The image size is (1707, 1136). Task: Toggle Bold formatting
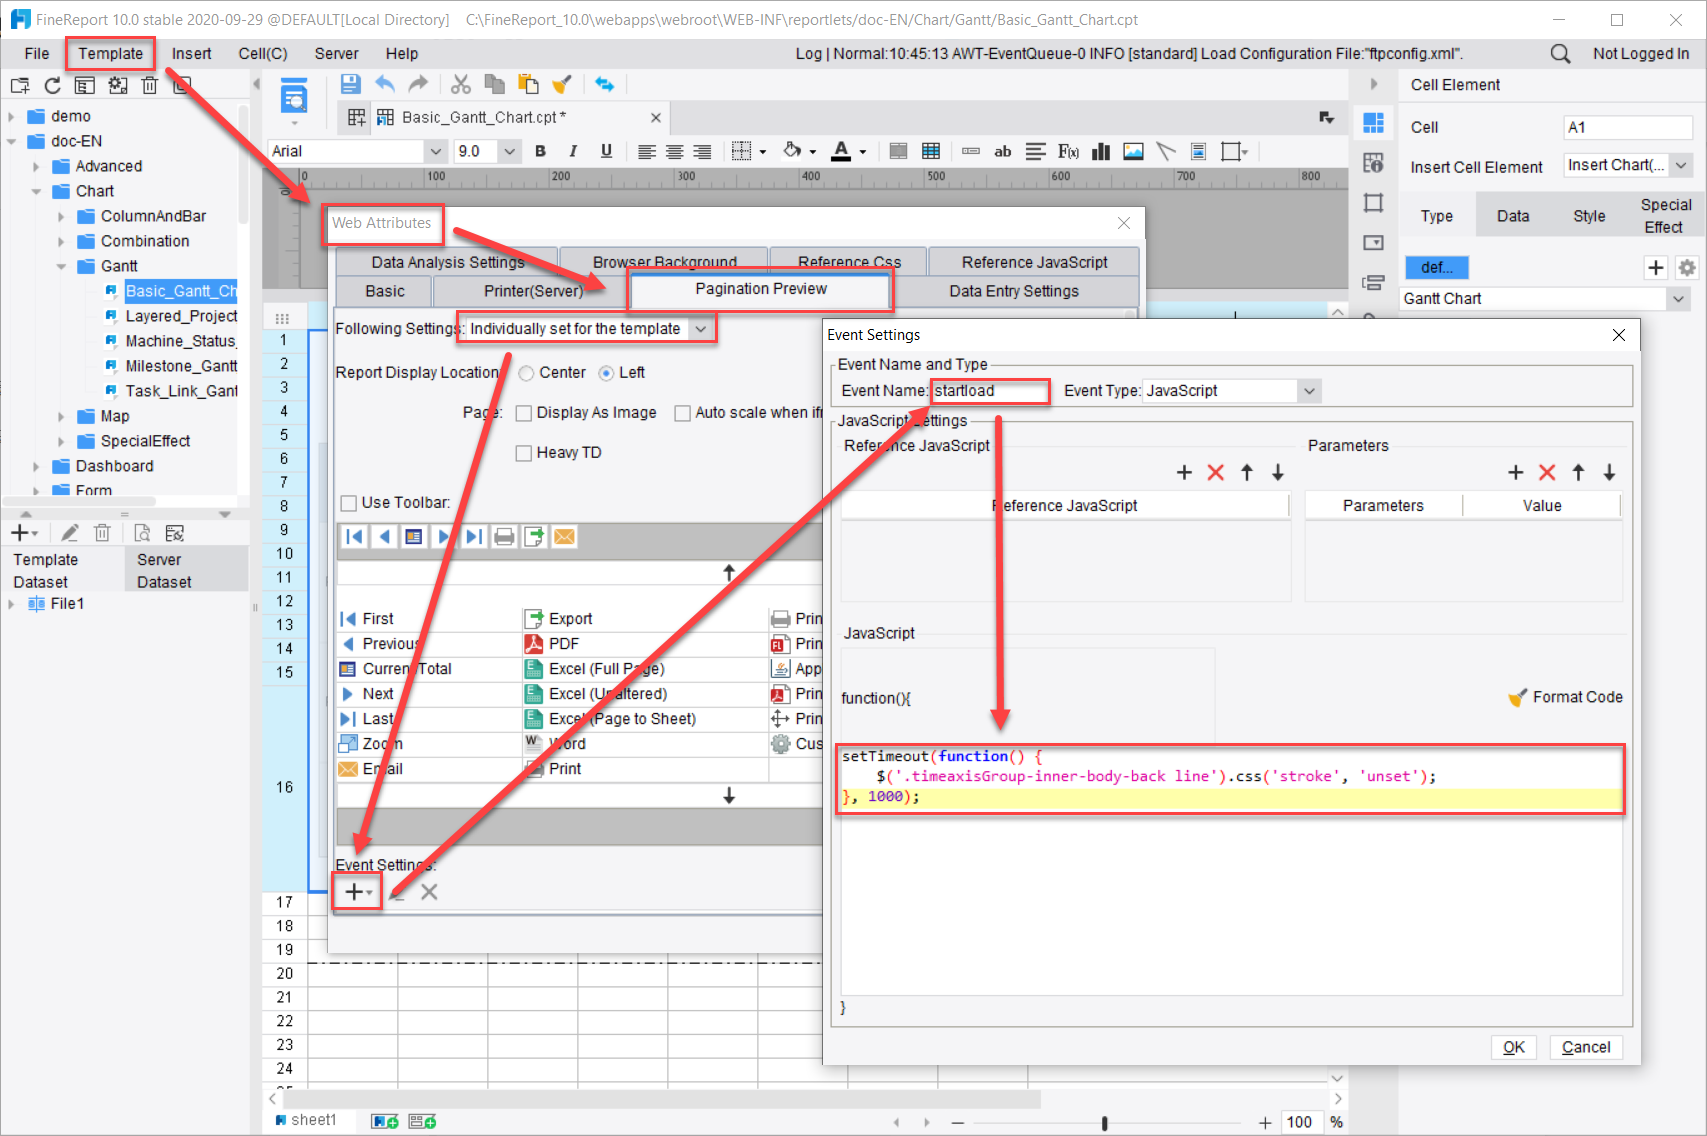coord(540,151)
